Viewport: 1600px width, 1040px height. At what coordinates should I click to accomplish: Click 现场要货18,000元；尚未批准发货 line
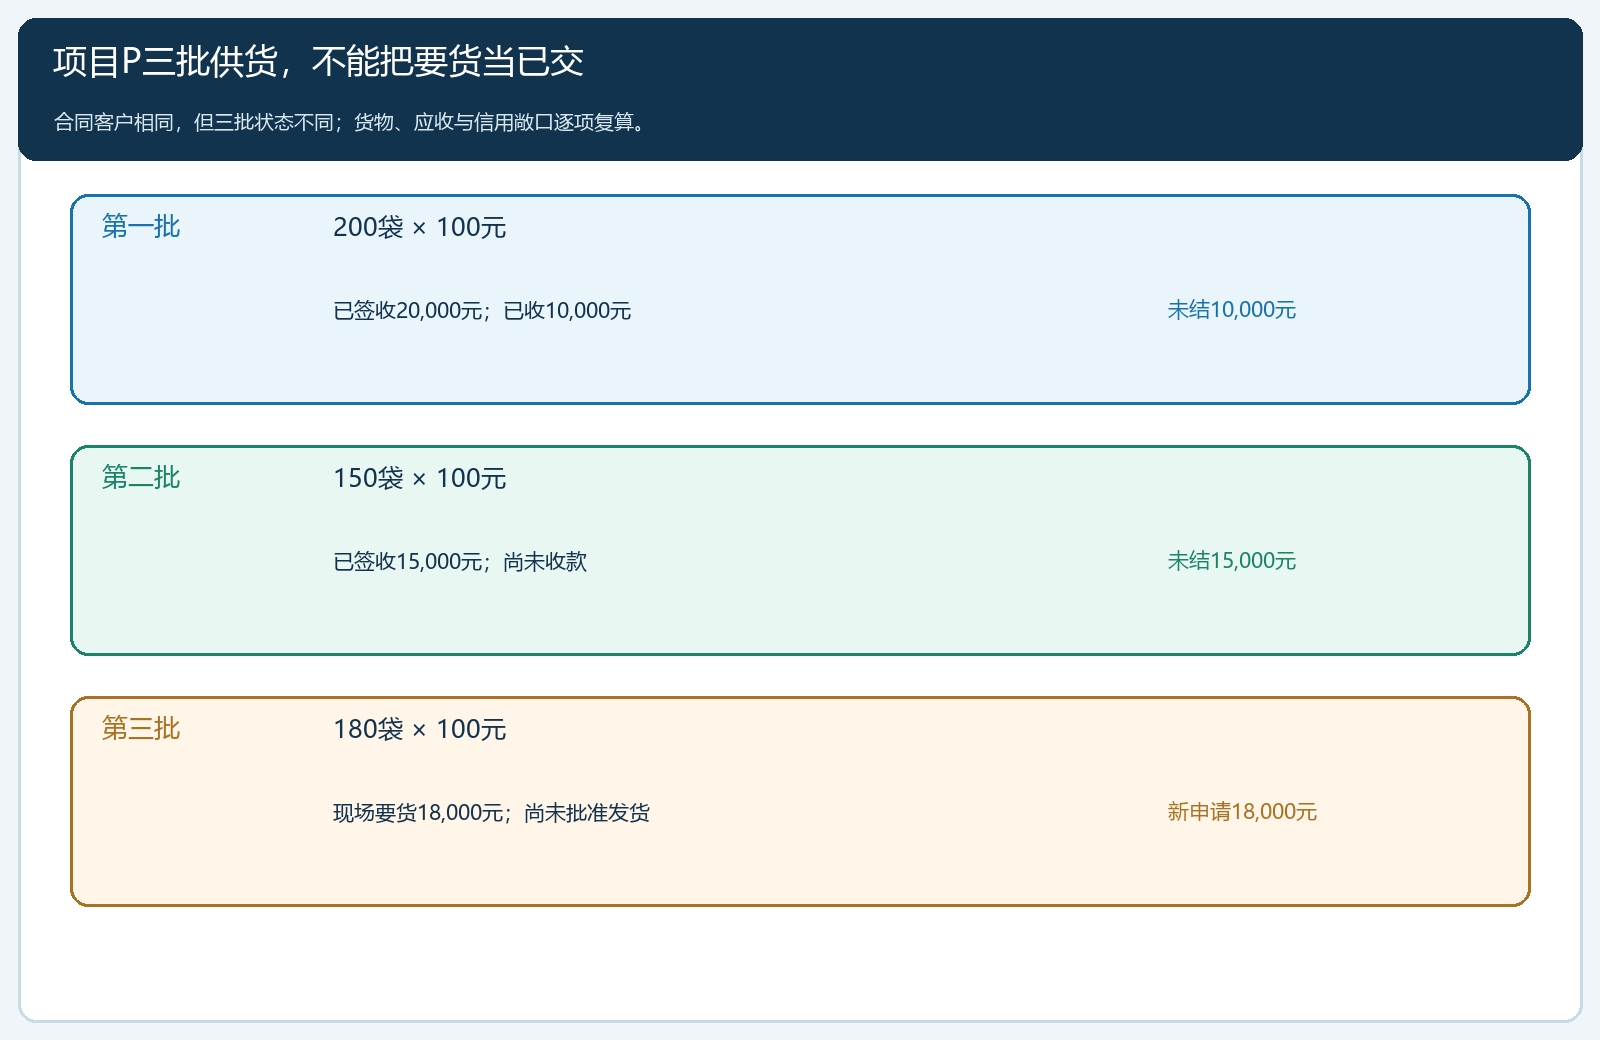click(x=492, y=812)
